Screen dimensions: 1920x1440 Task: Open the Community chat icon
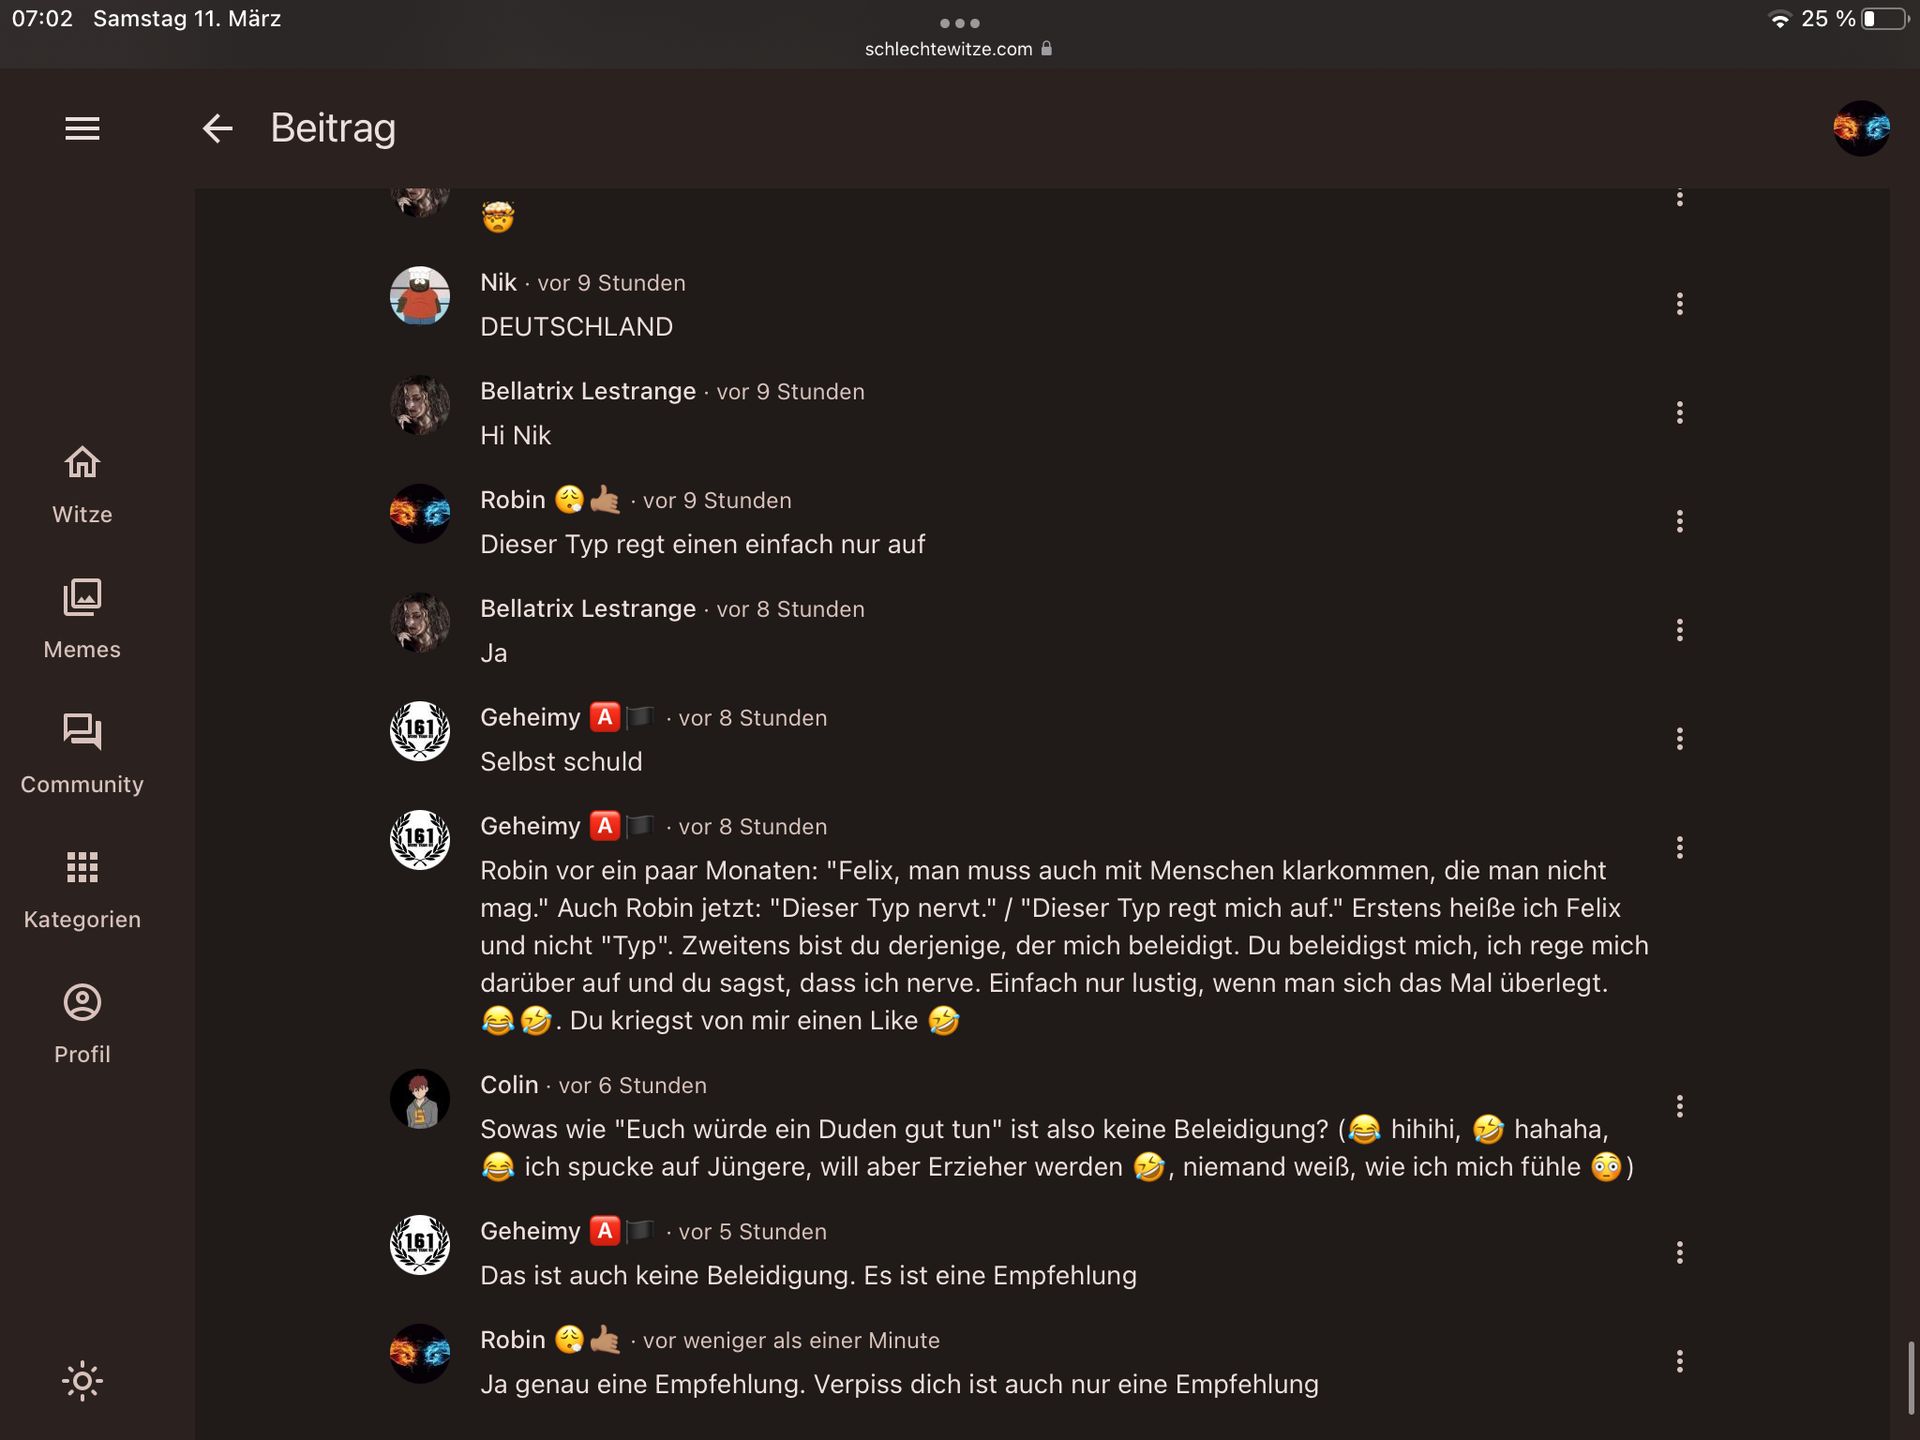click(82, 732)
